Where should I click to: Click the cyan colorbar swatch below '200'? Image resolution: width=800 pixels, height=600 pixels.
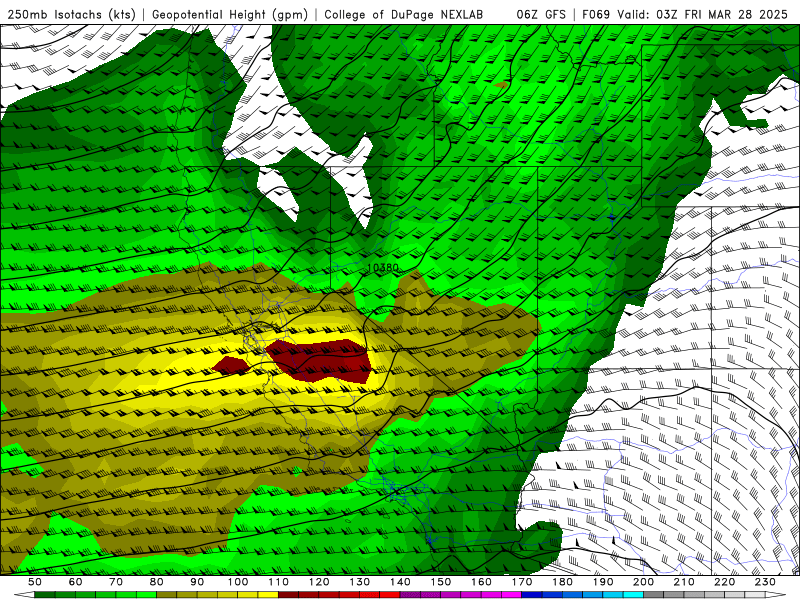633,595
